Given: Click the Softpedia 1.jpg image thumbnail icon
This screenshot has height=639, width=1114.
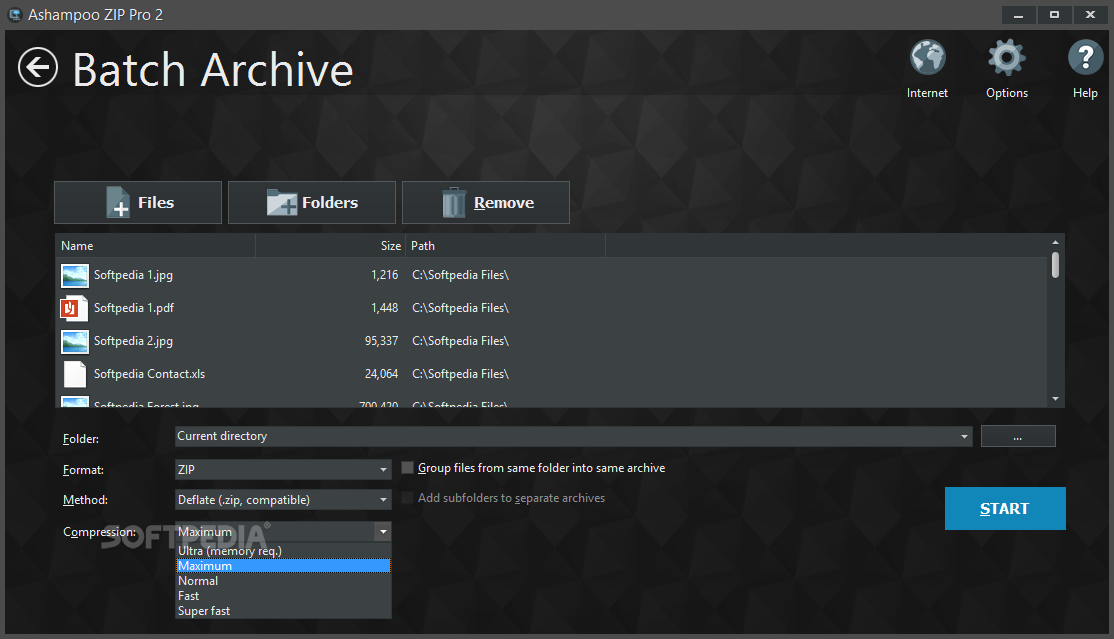Looking at the screenshot, I should pyautogui.click(x=75, y=276).
